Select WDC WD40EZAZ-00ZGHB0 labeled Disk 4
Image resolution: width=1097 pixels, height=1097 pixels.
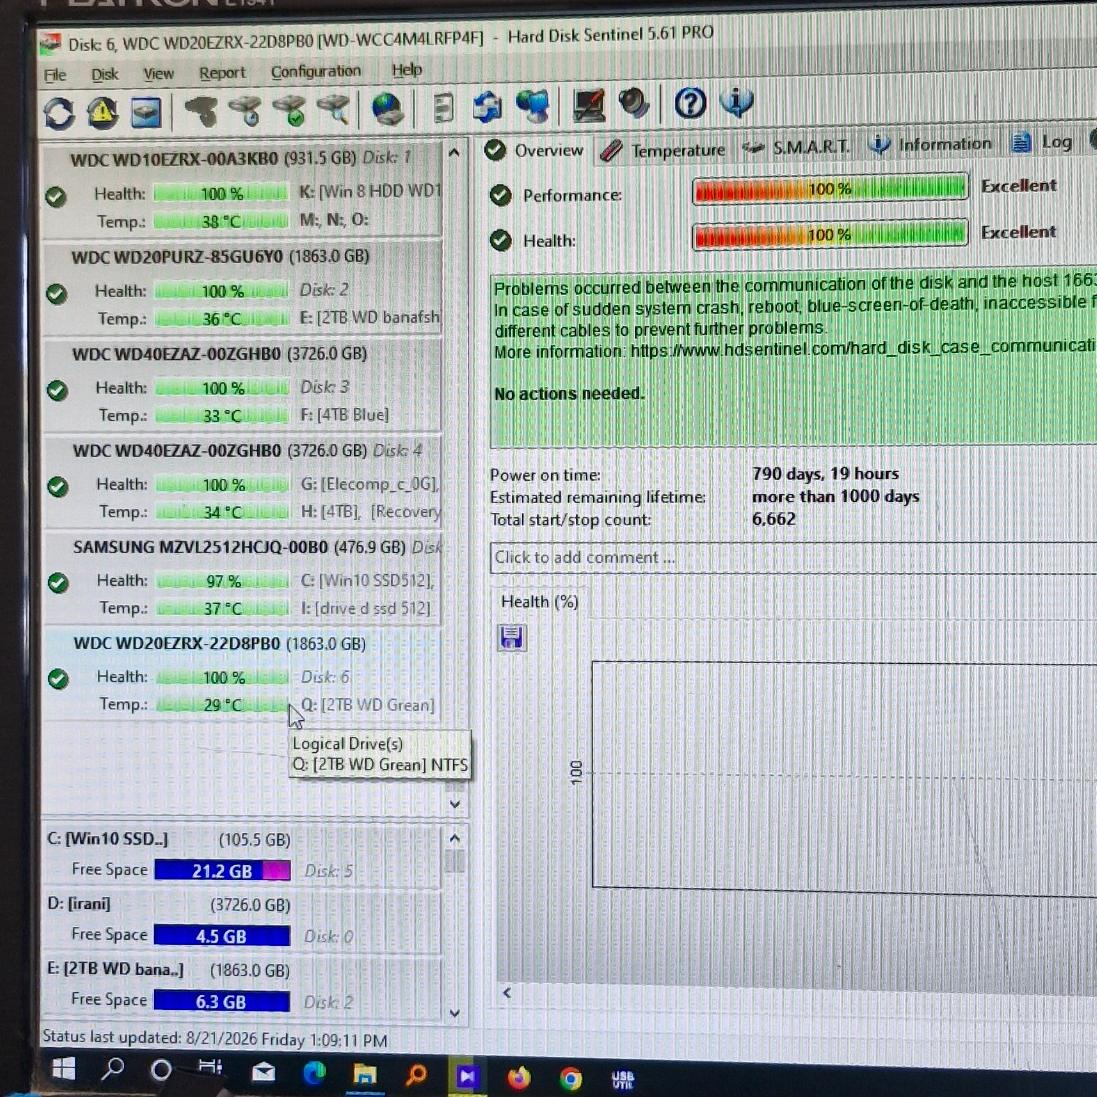click(243, 481)
